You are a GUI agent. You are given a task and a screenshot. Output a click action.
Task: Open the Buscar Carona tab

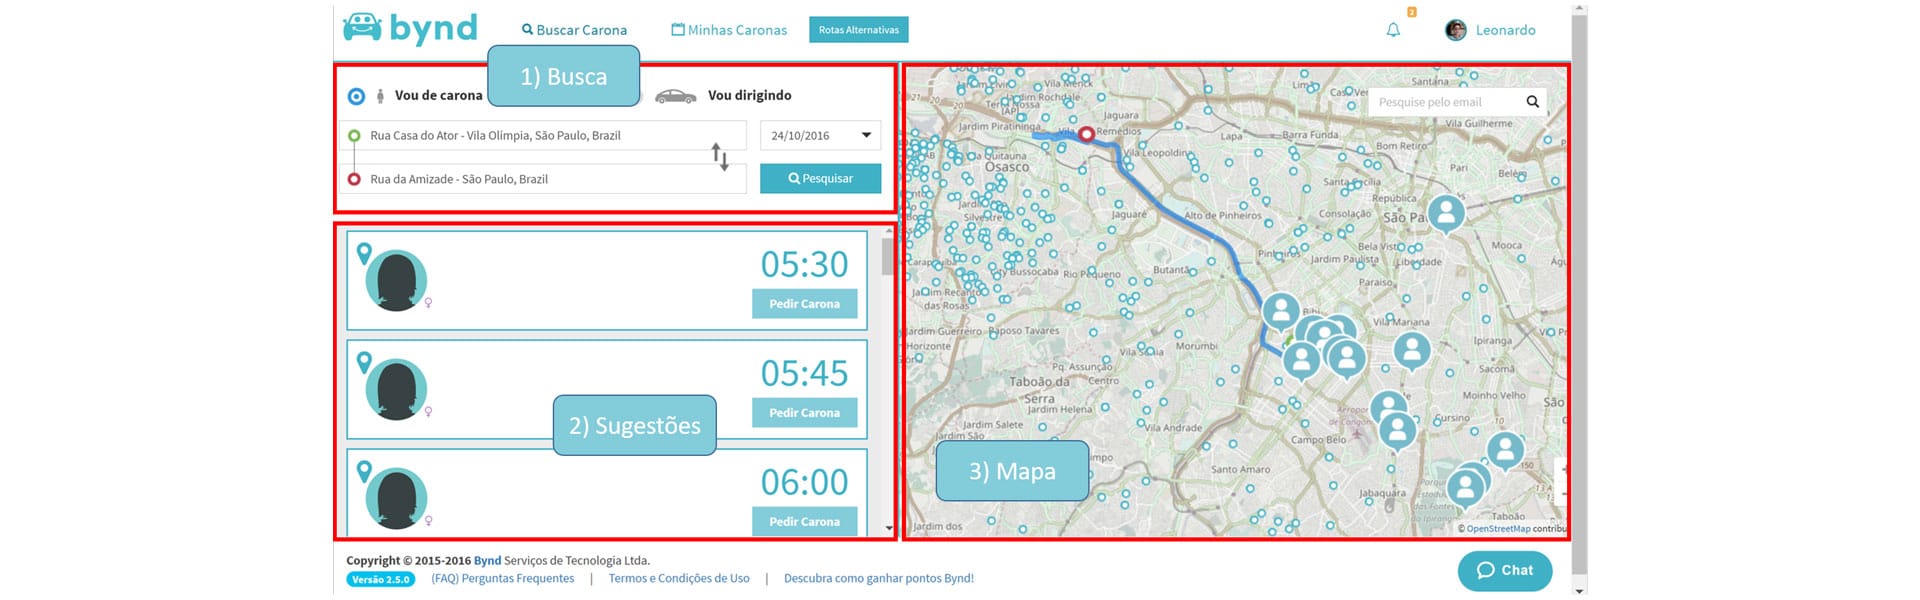tap(574, 30)
